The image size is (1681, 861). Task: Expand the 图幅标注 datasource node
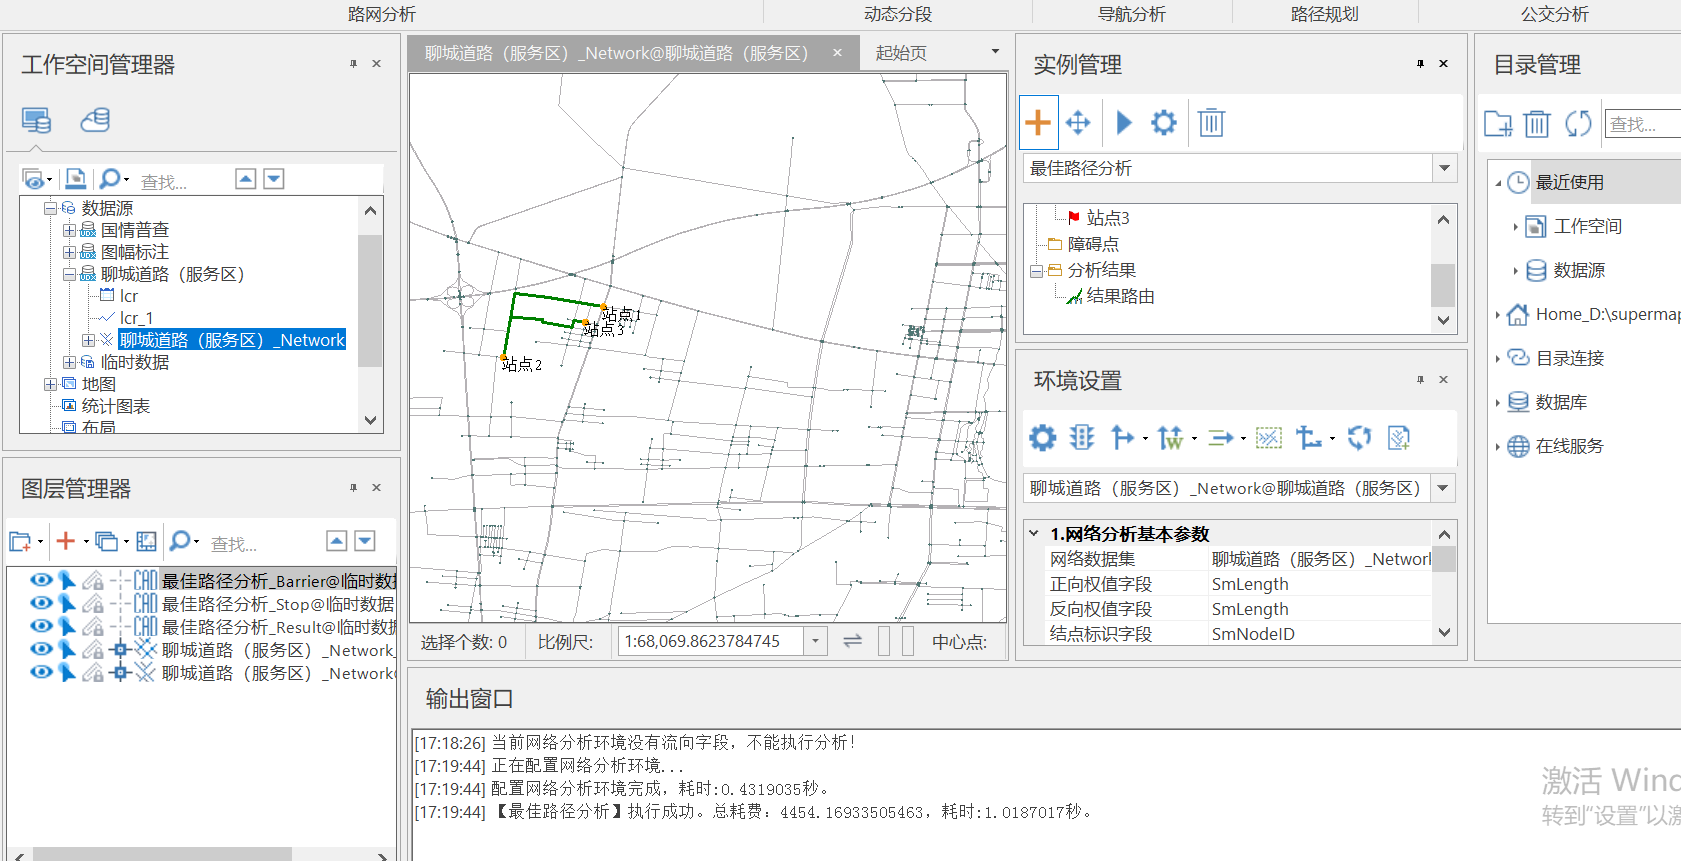click(69, 252)
